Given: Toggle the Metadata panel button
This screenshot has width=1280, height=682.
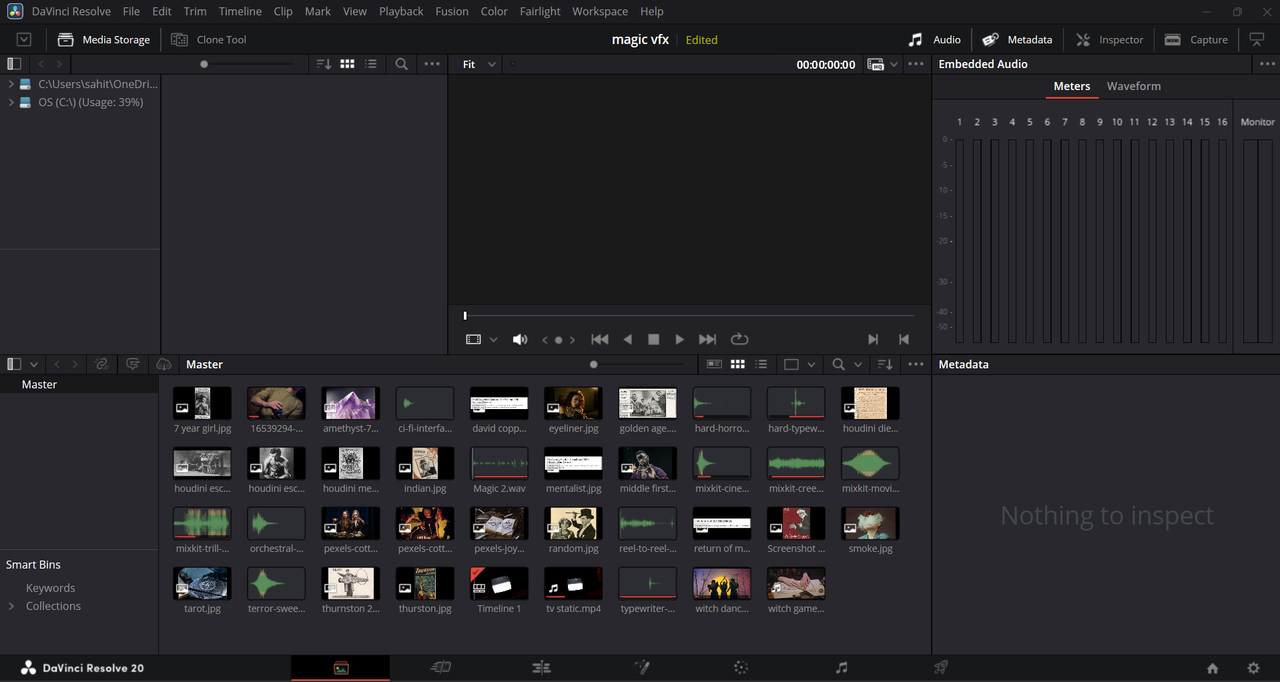Looking at the screenshot, I should (1018, 40).
